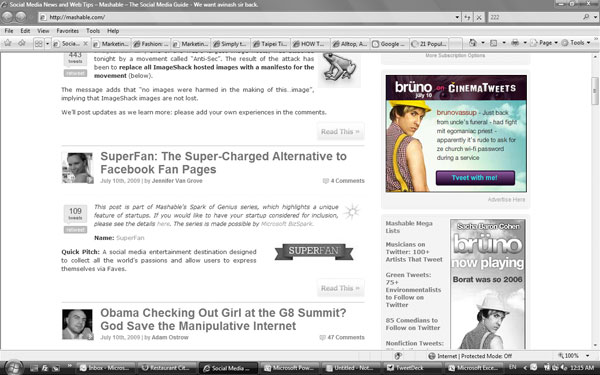Click the new blank tab button
600x375 pixels.
tap(455, 44)
